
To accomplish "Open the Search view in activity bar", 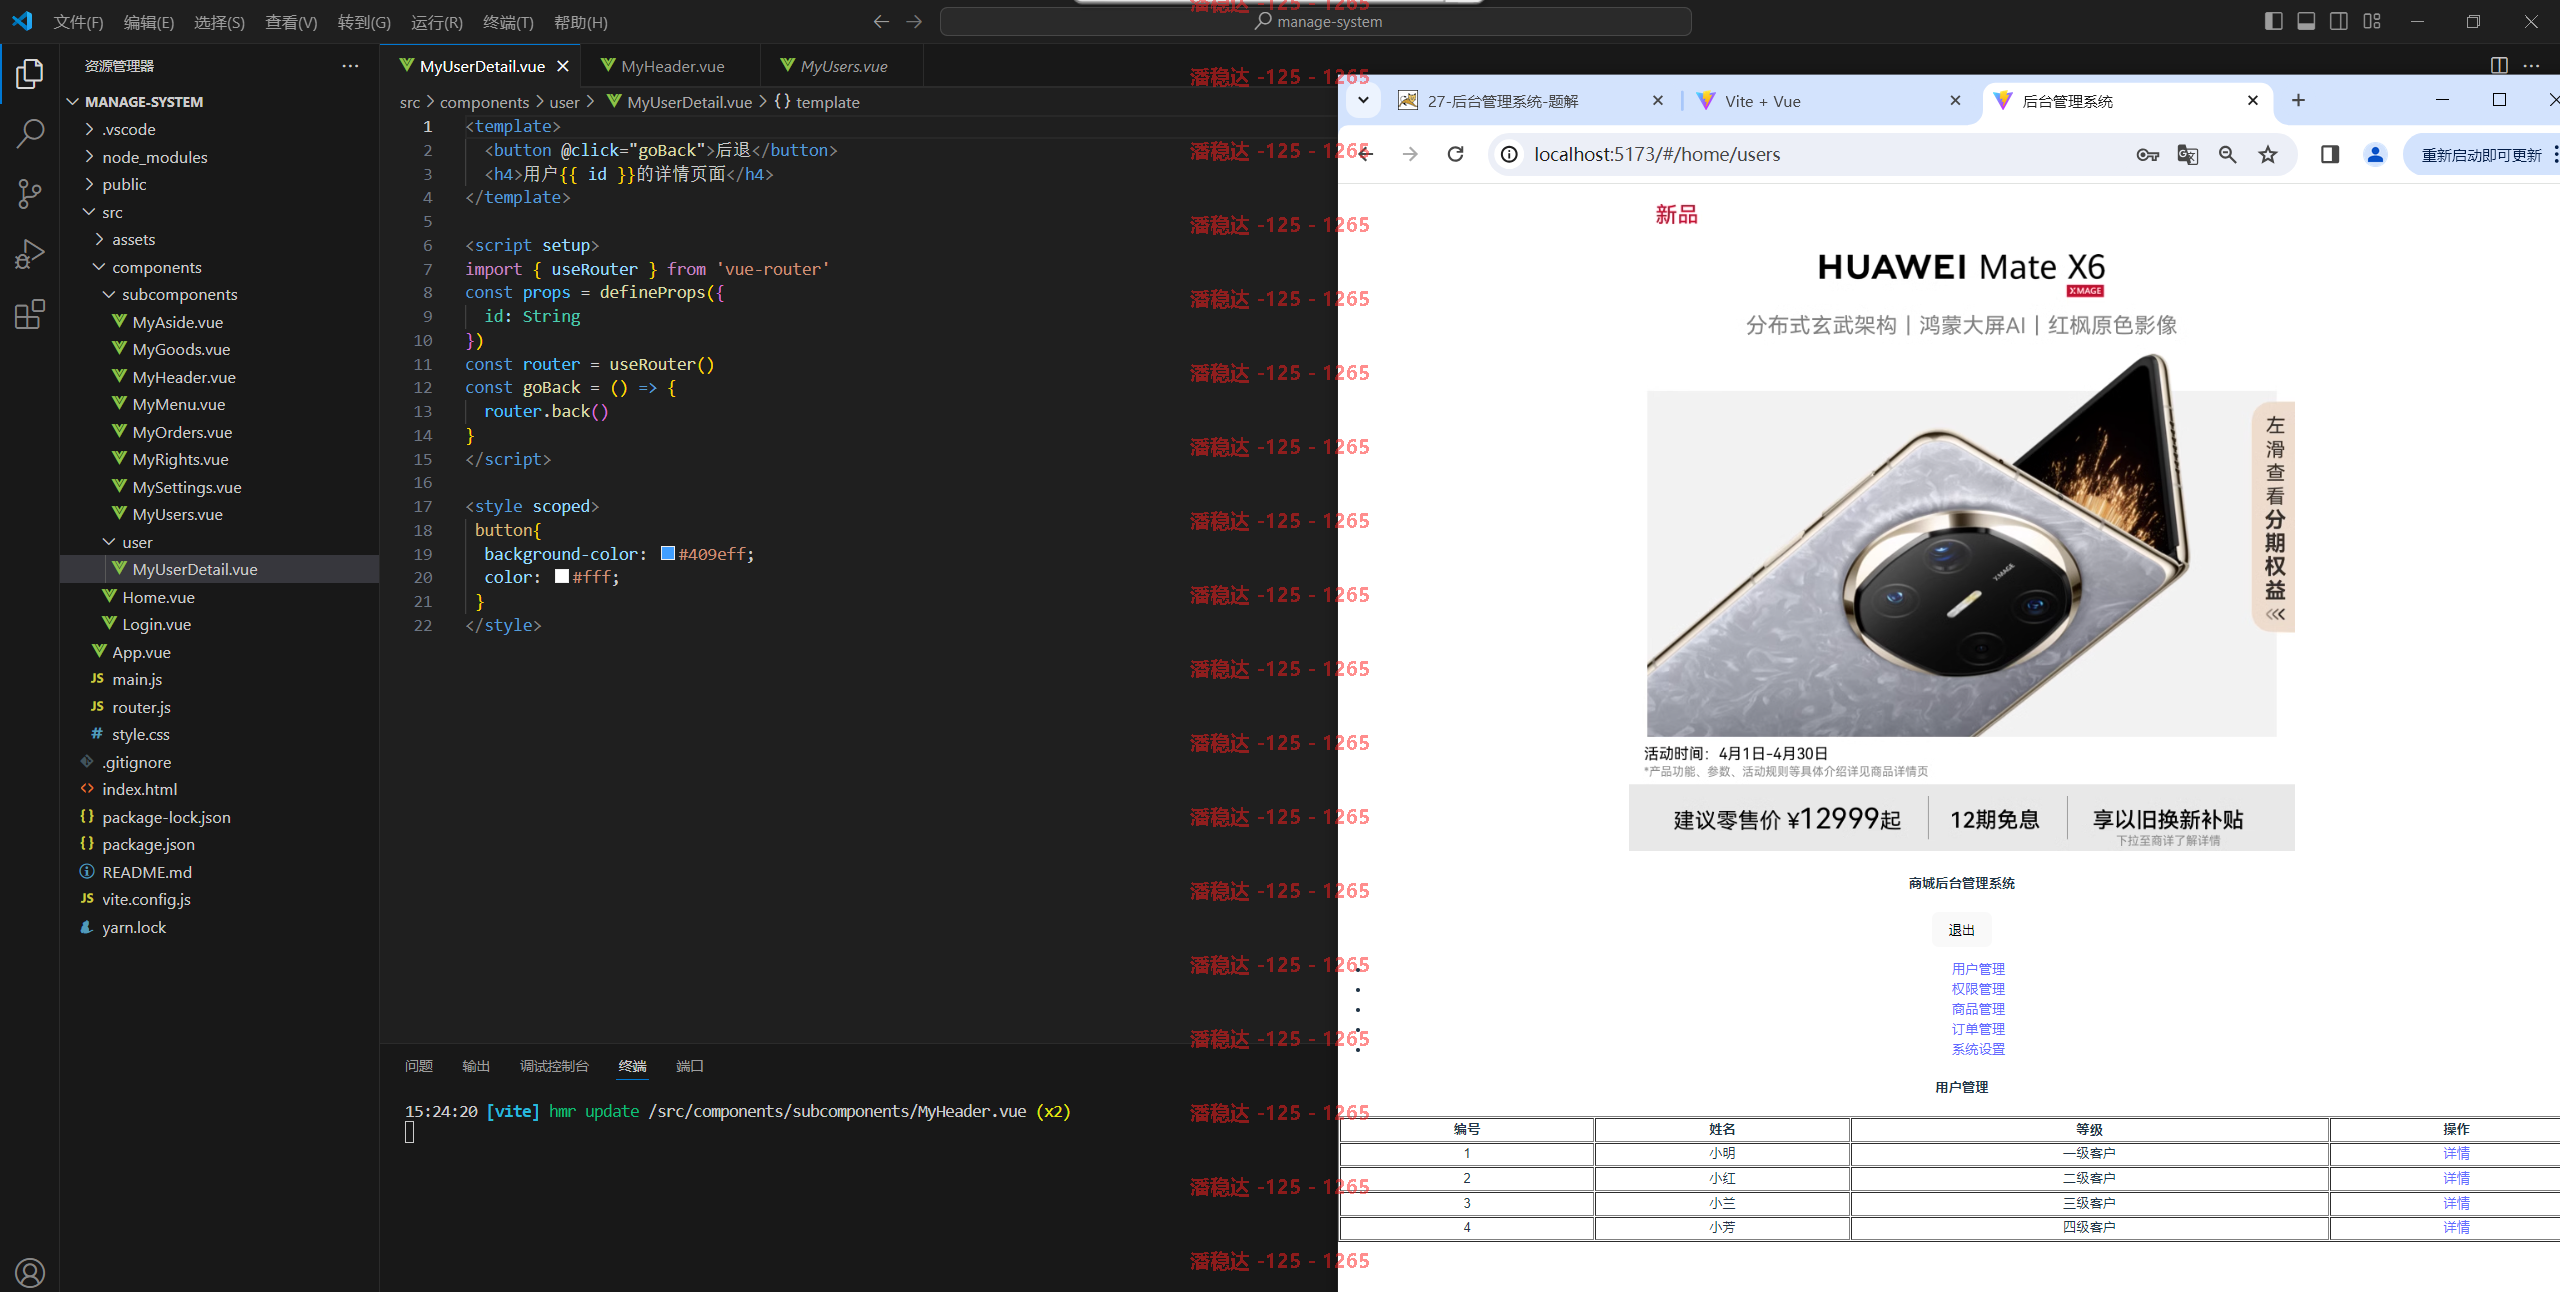I will 30,133.
